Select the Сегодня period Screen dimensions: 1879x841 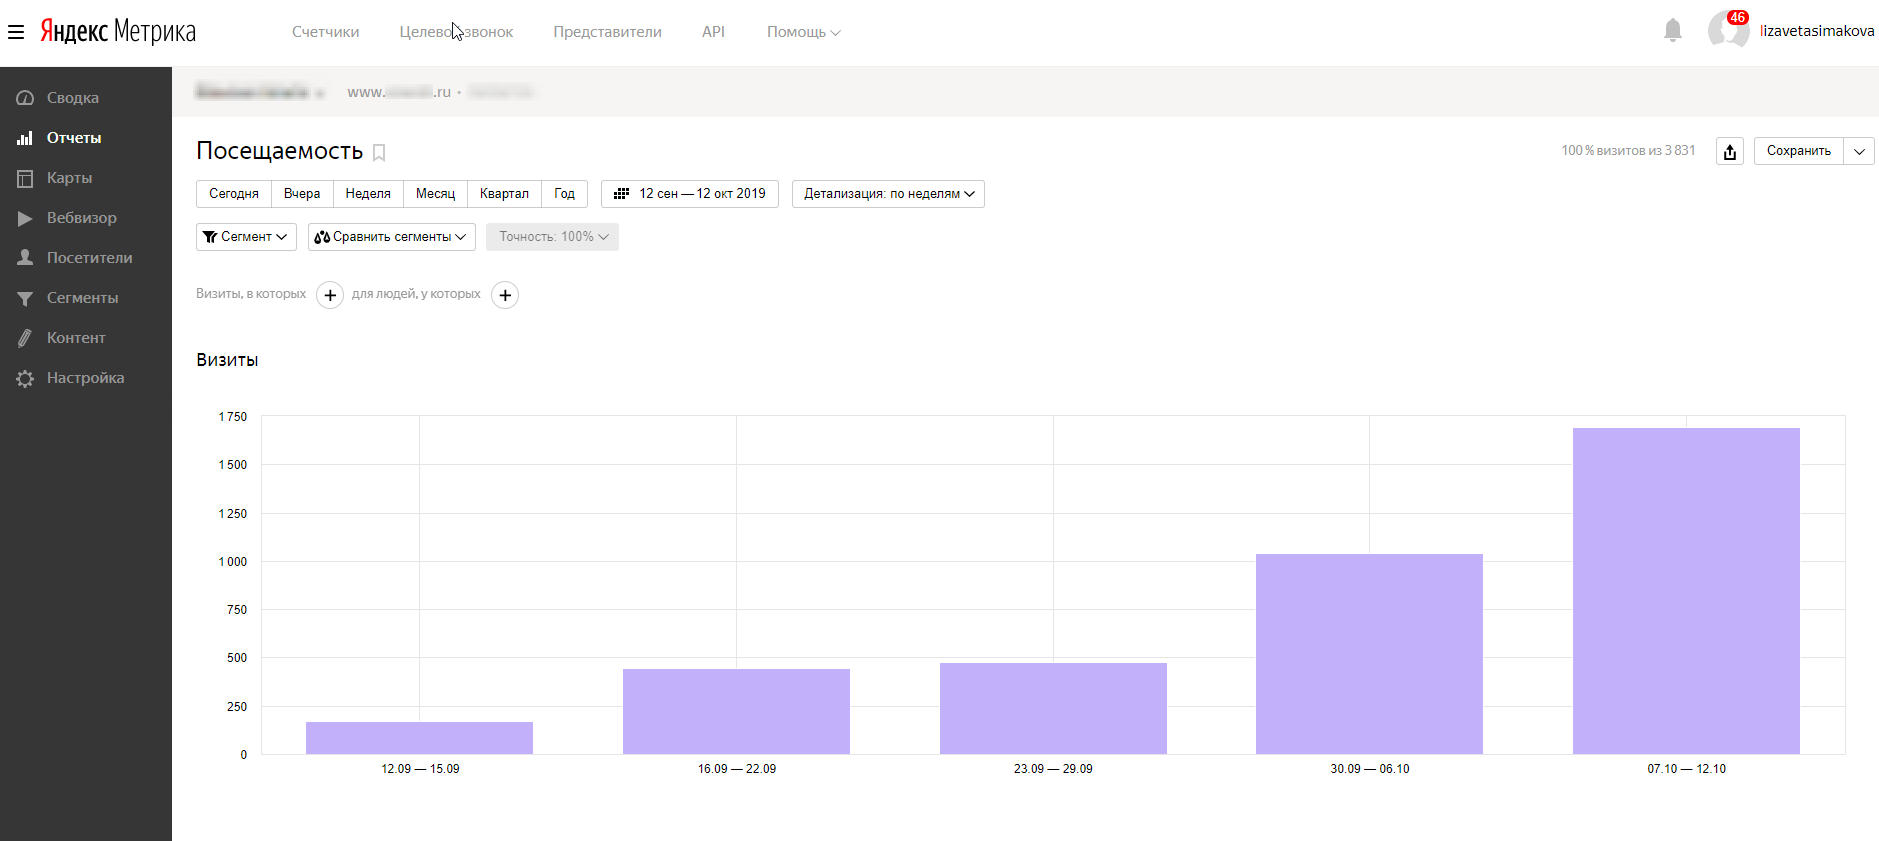tap(234, 194)
